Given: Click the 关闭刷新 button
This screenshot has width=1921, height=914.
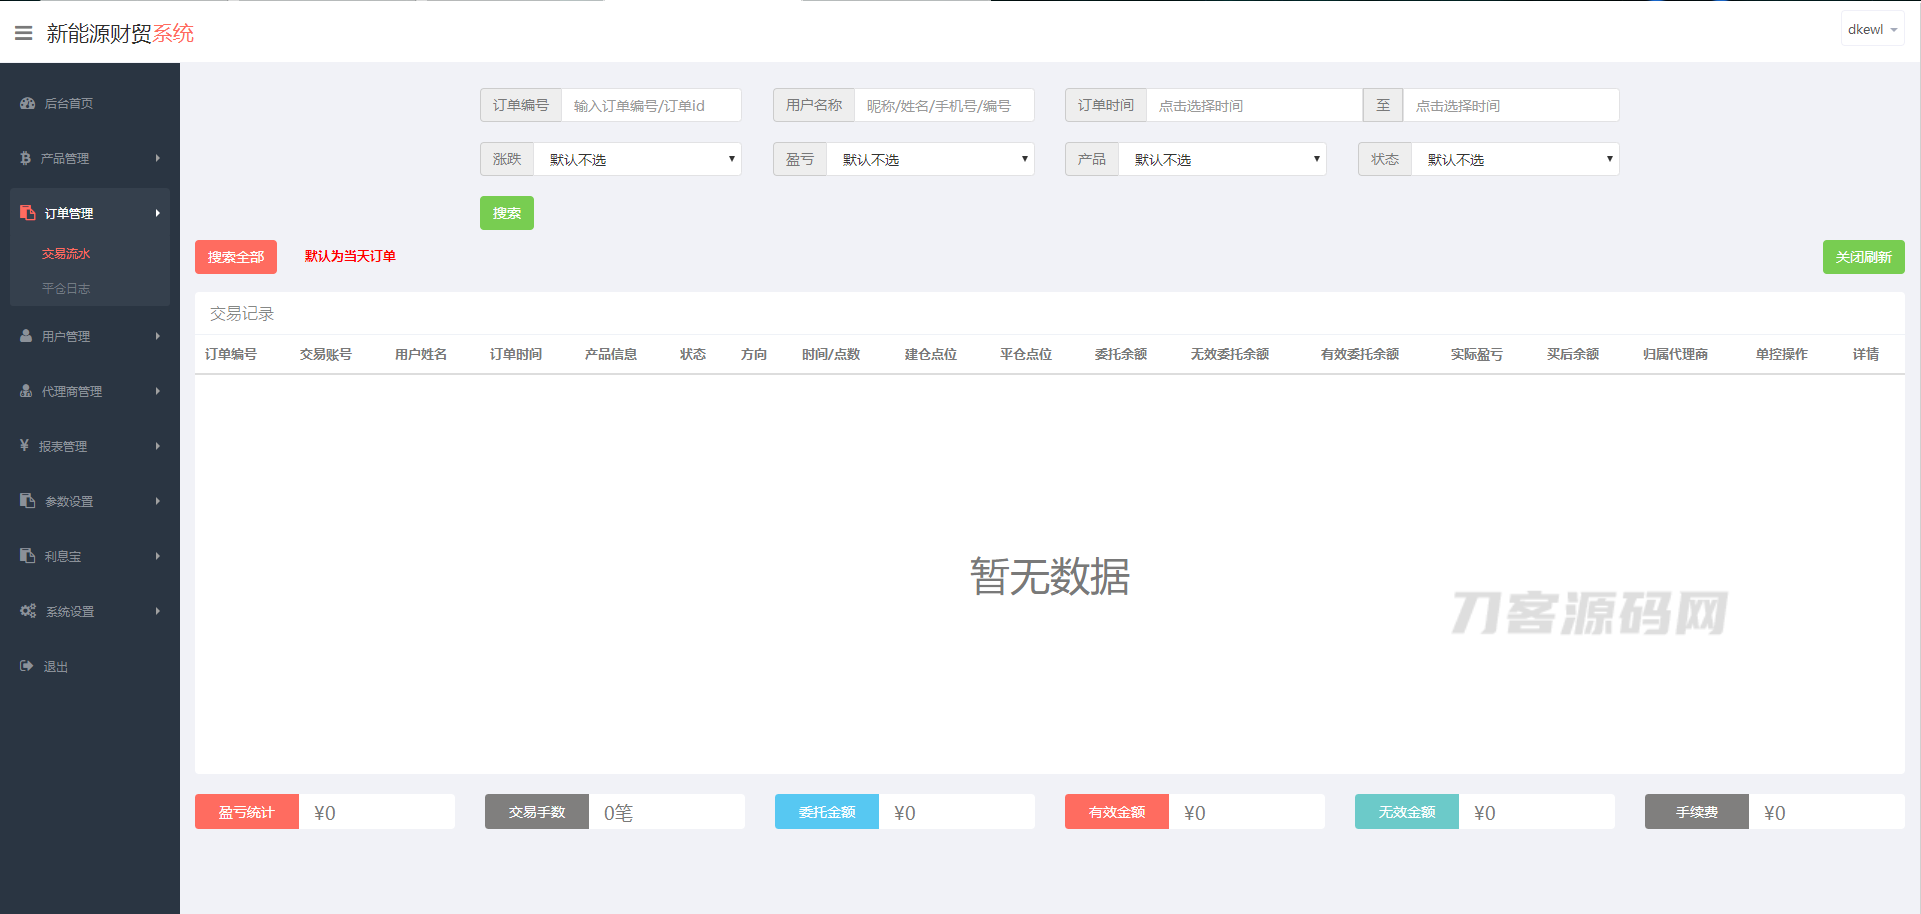Looking at the screenshot, I should pyautogui.click(x=1863, y=257).
